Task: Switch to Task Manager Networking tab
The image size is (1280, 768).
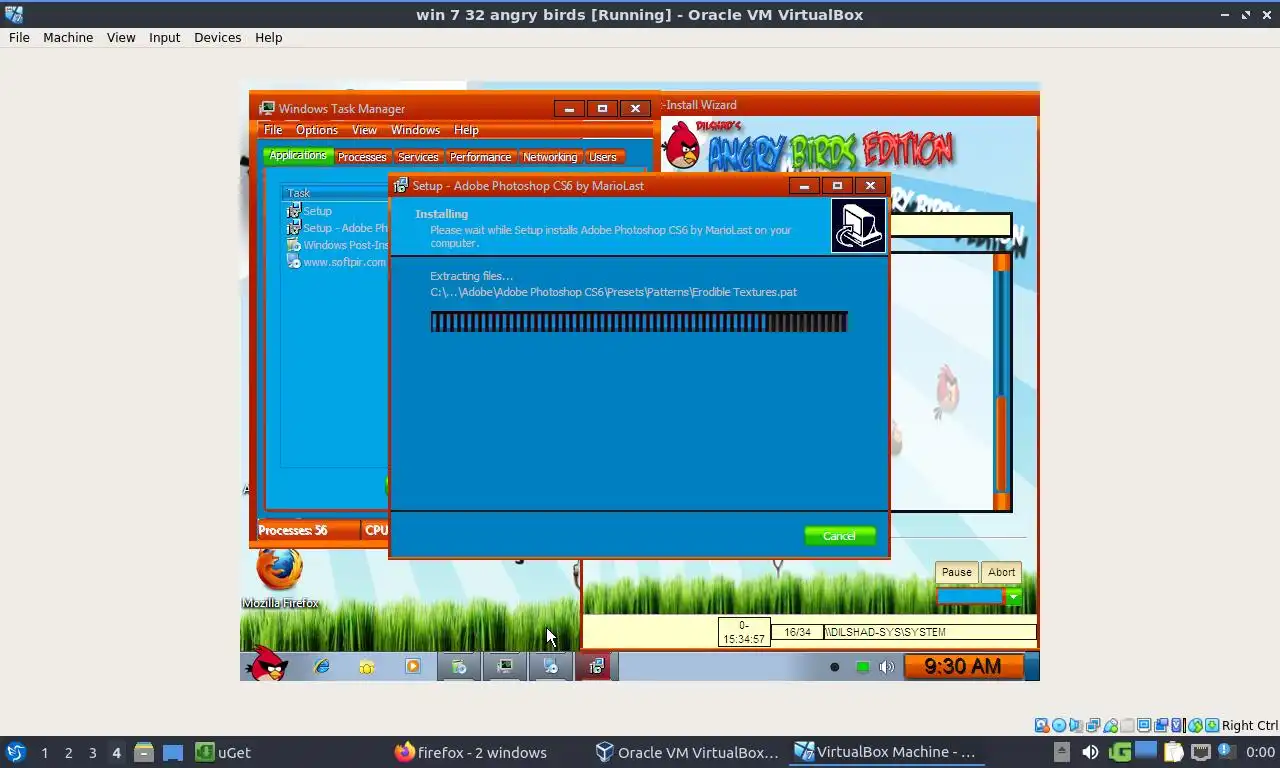Action: coord(550,157)
